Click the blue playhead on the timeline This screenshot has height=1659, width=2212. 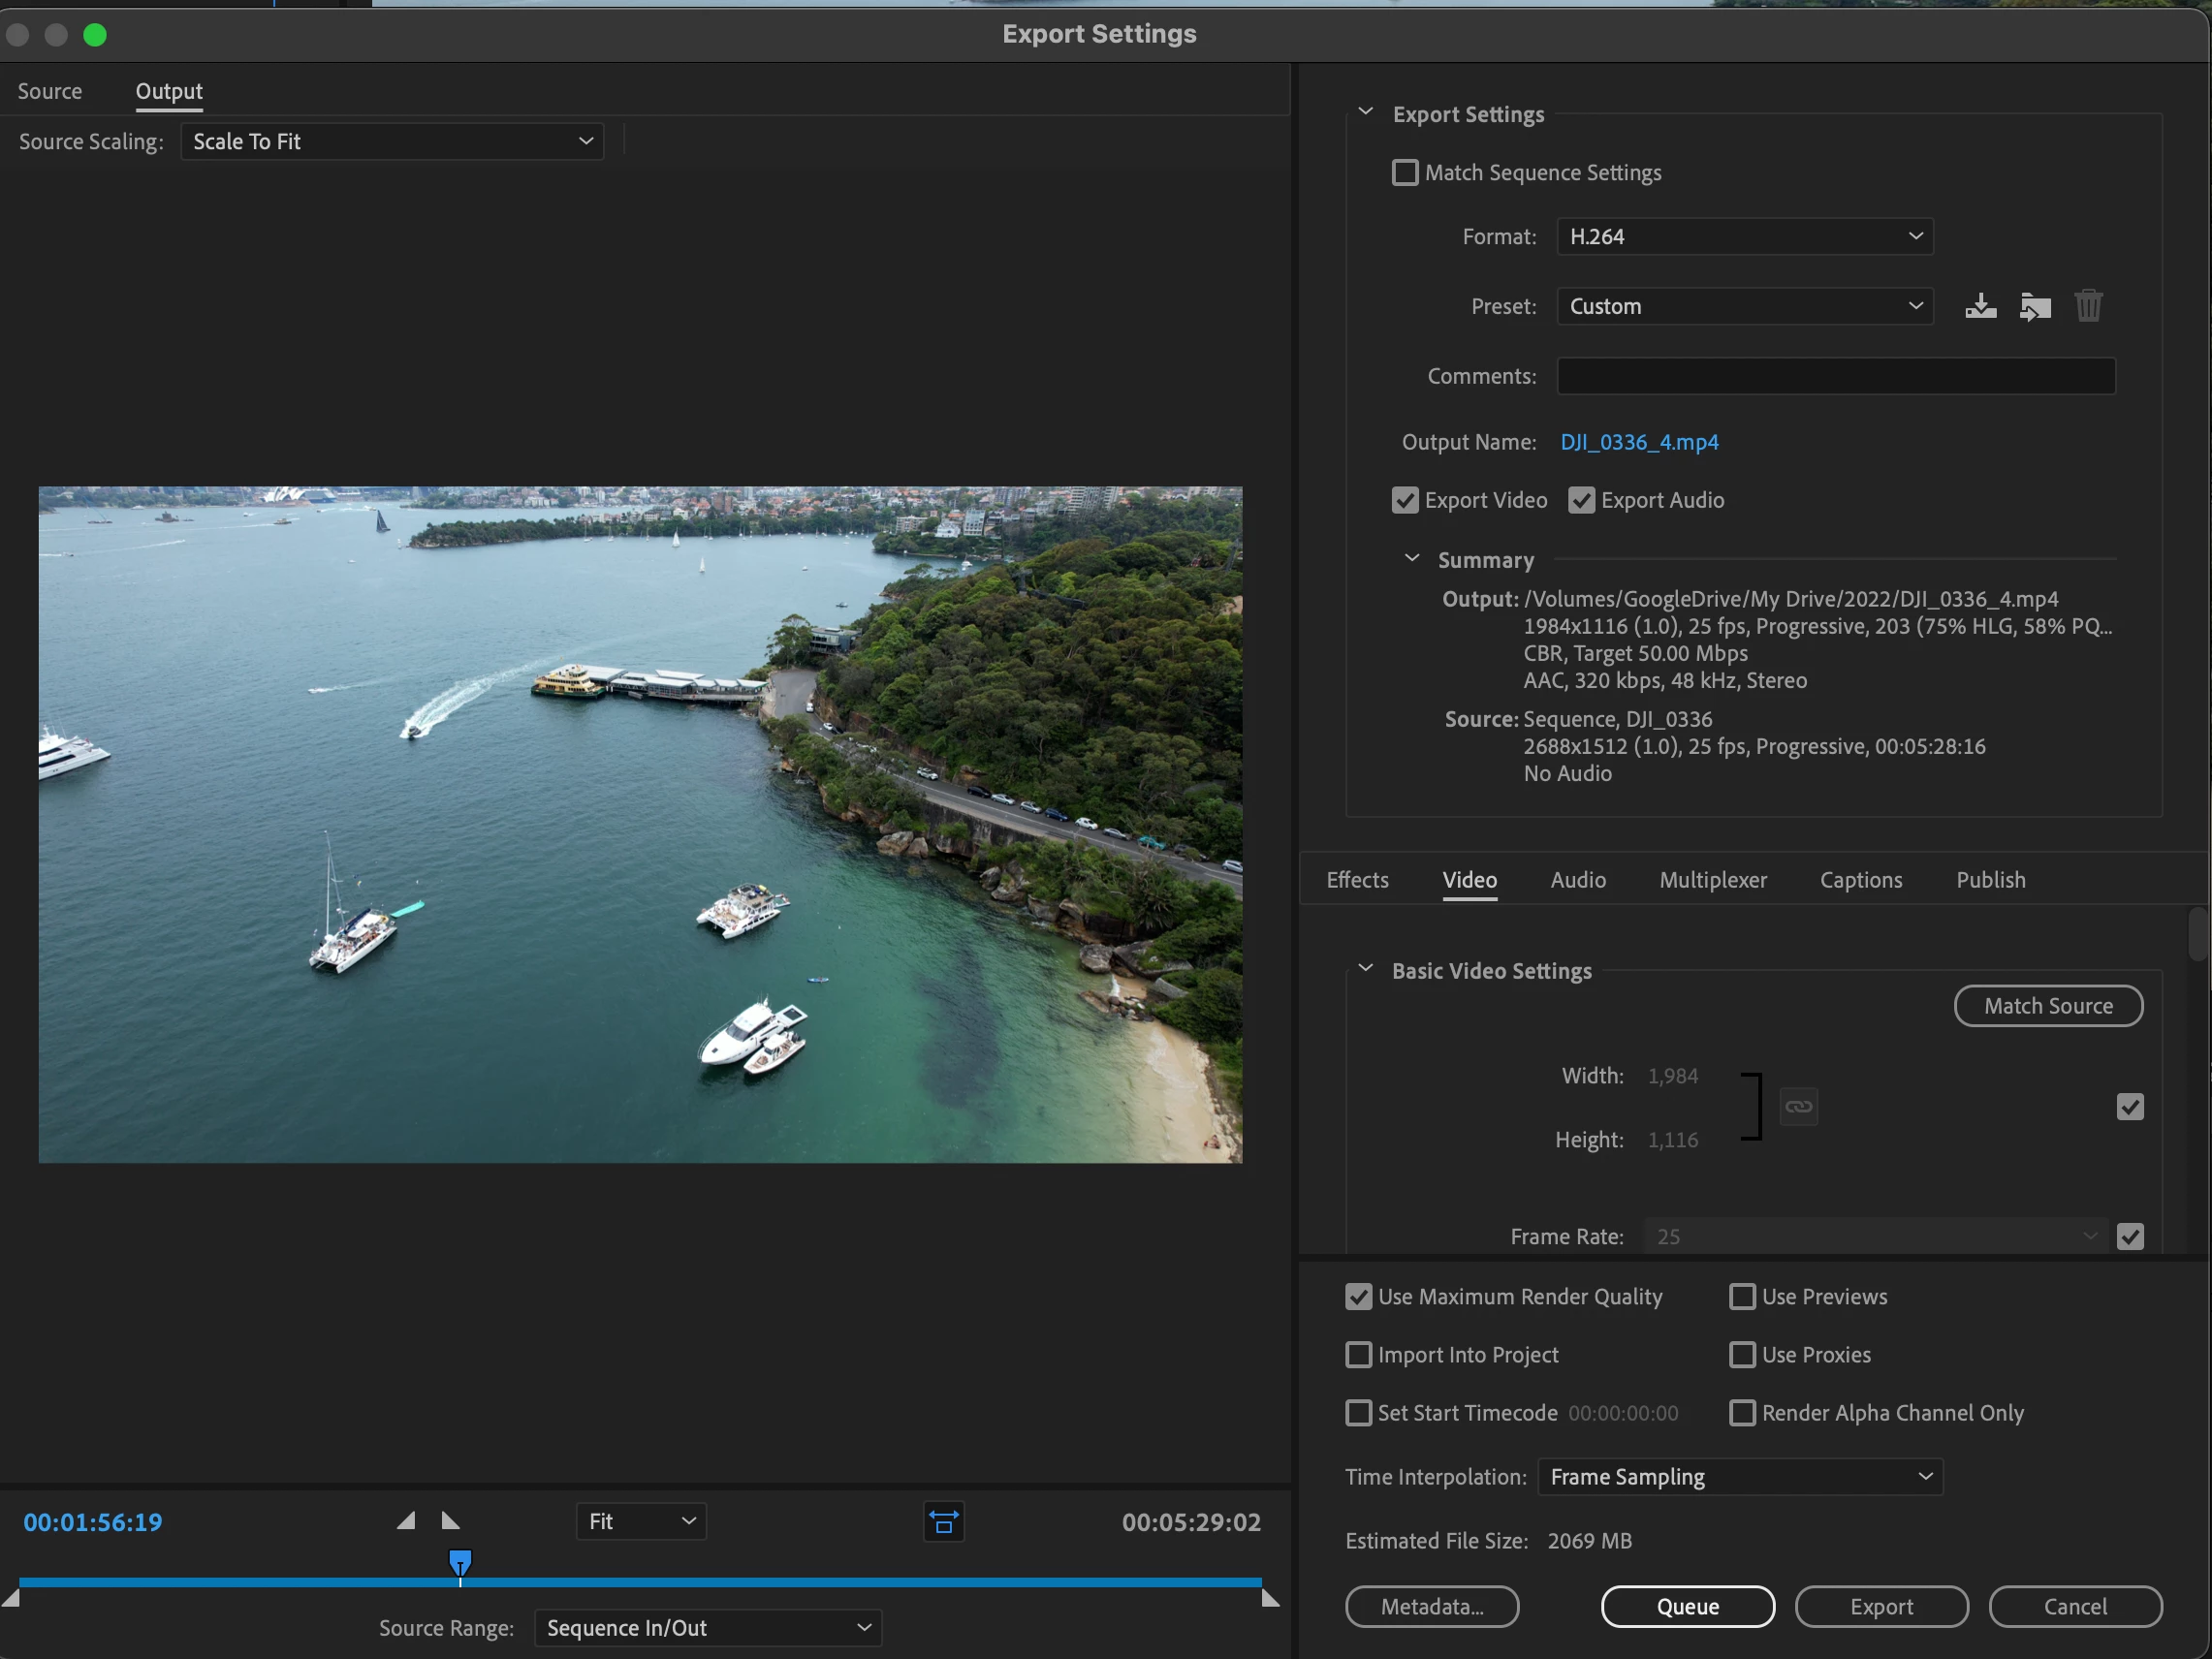coord(460,1562)
